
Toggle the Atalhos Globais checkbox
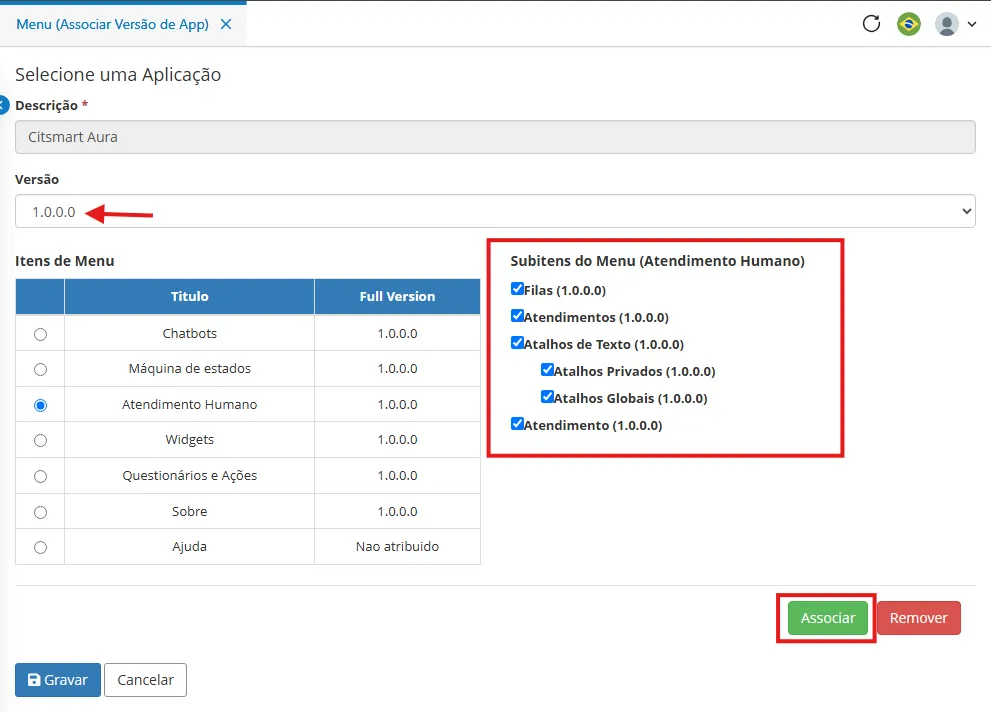coord(547,397)
